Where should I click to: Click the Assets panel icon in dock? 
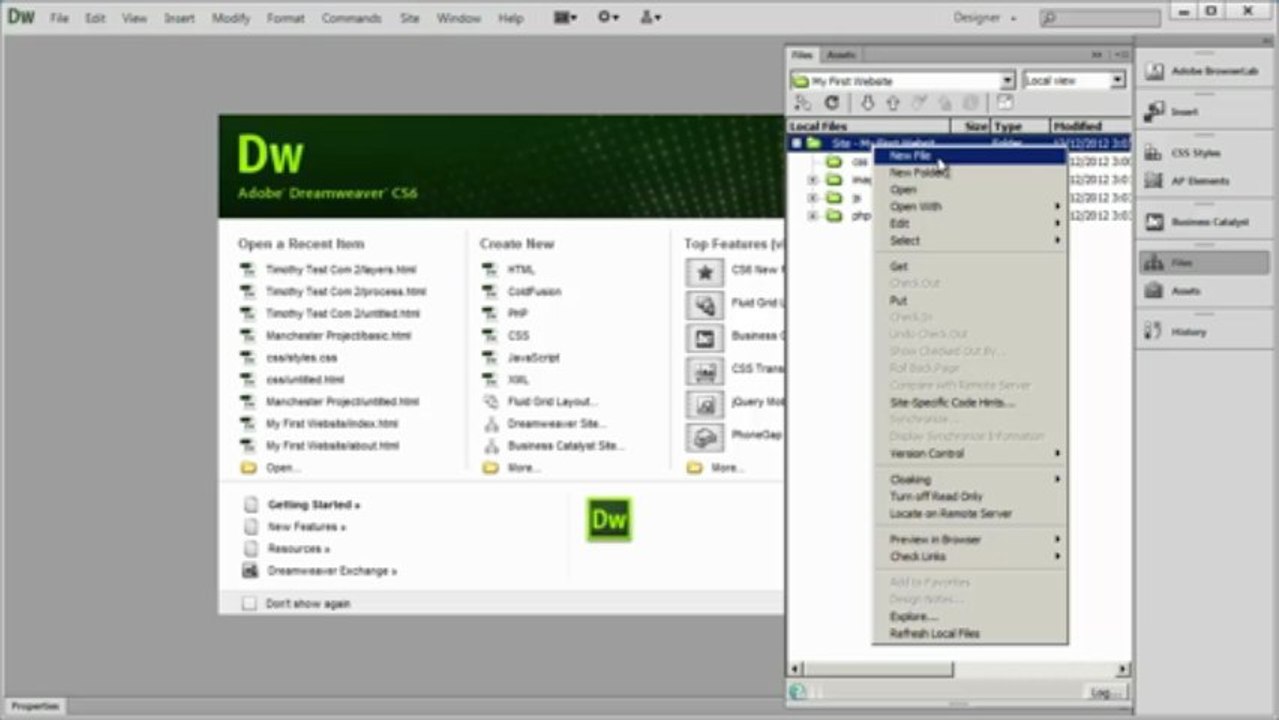point(1154,291)
